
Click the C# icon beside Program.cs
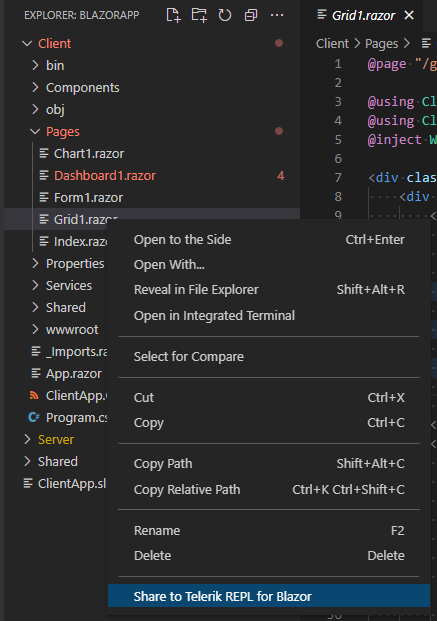coord(34,417)
